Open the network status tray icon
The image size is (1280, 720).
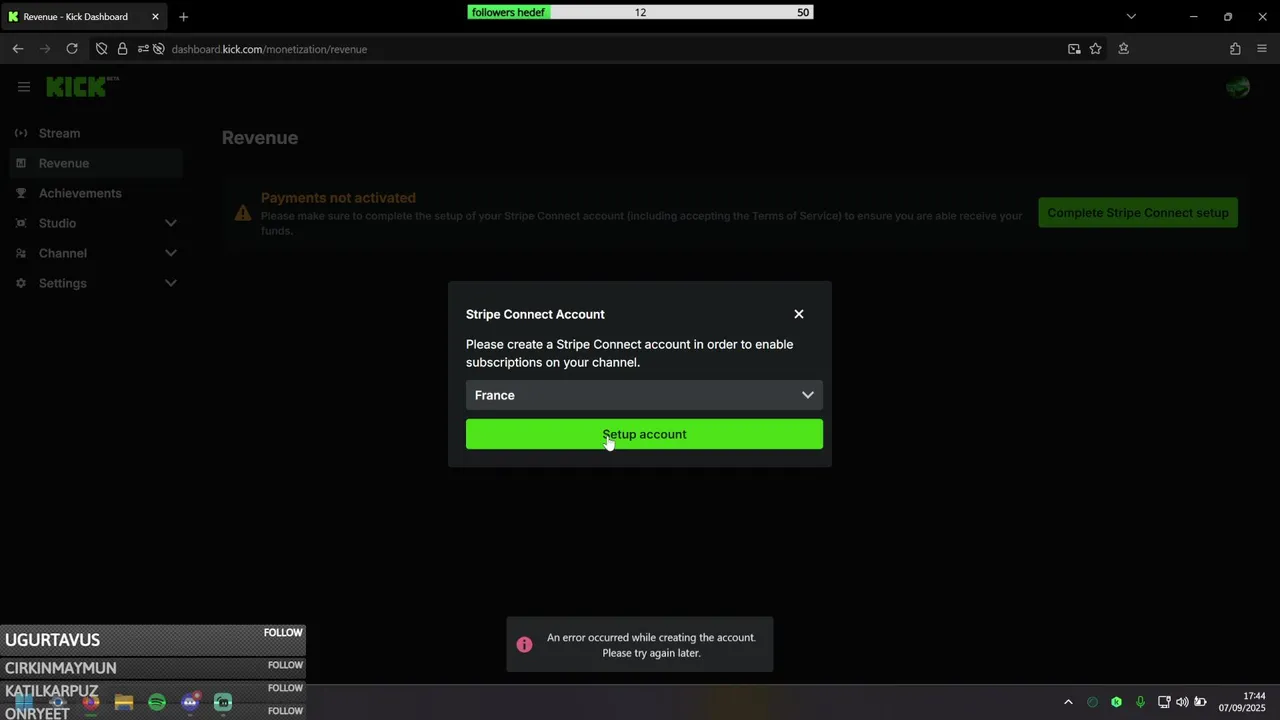pyautogui.click(x=1164, y=702)
